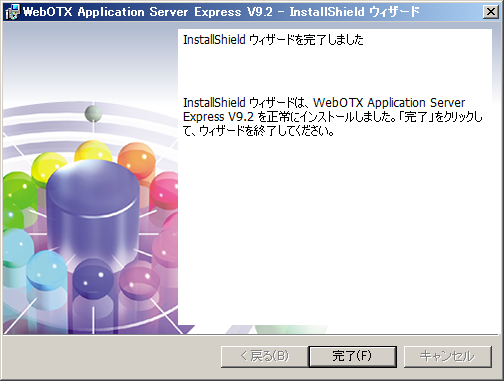504x381 pixels.
Task: Click the 完了(F) finish button
Action: (x=353, y=356)
